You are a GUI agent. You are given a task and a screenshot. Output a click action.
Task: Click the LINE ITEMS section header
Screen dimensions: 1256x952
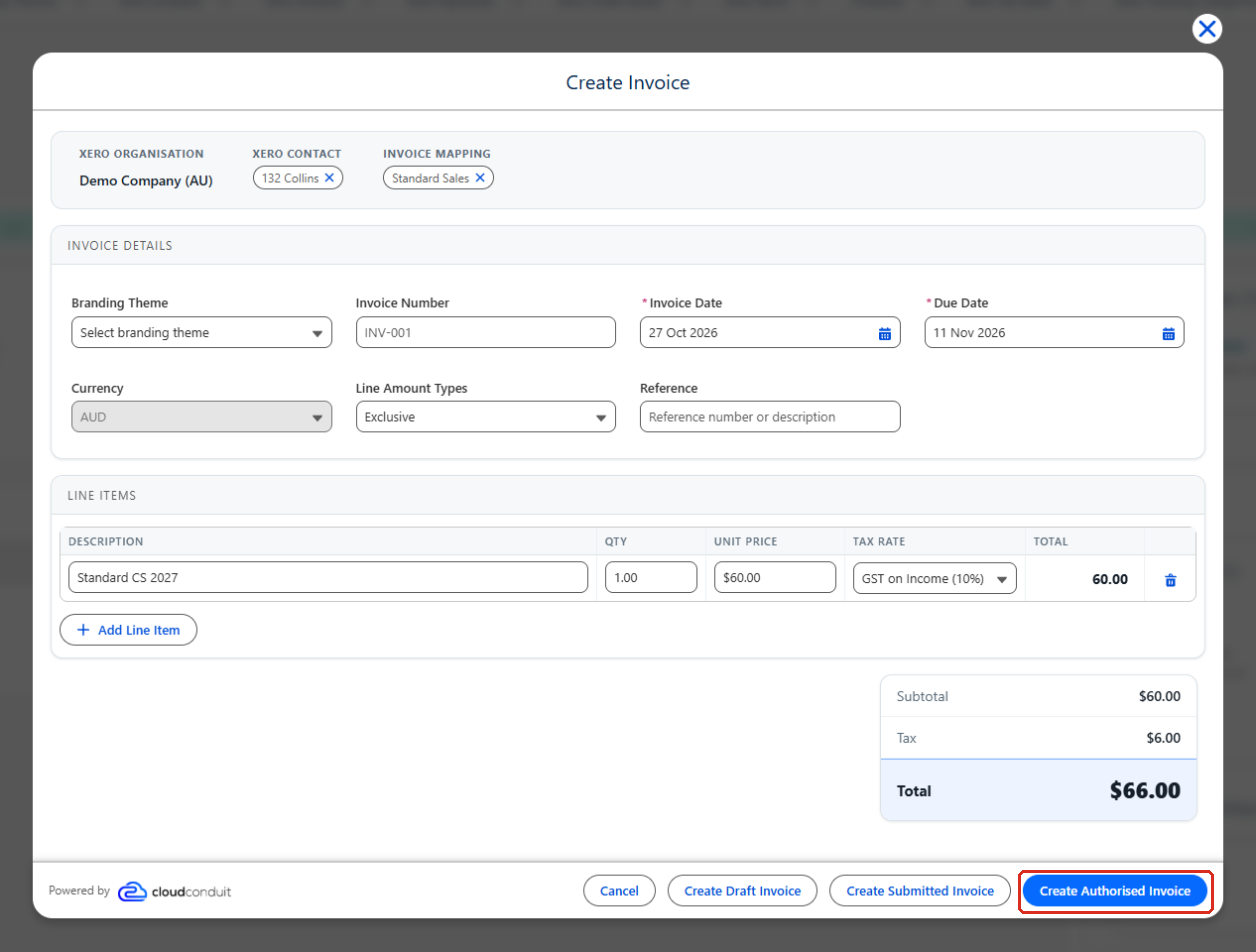pyautogui.click(x=102, y=495)
